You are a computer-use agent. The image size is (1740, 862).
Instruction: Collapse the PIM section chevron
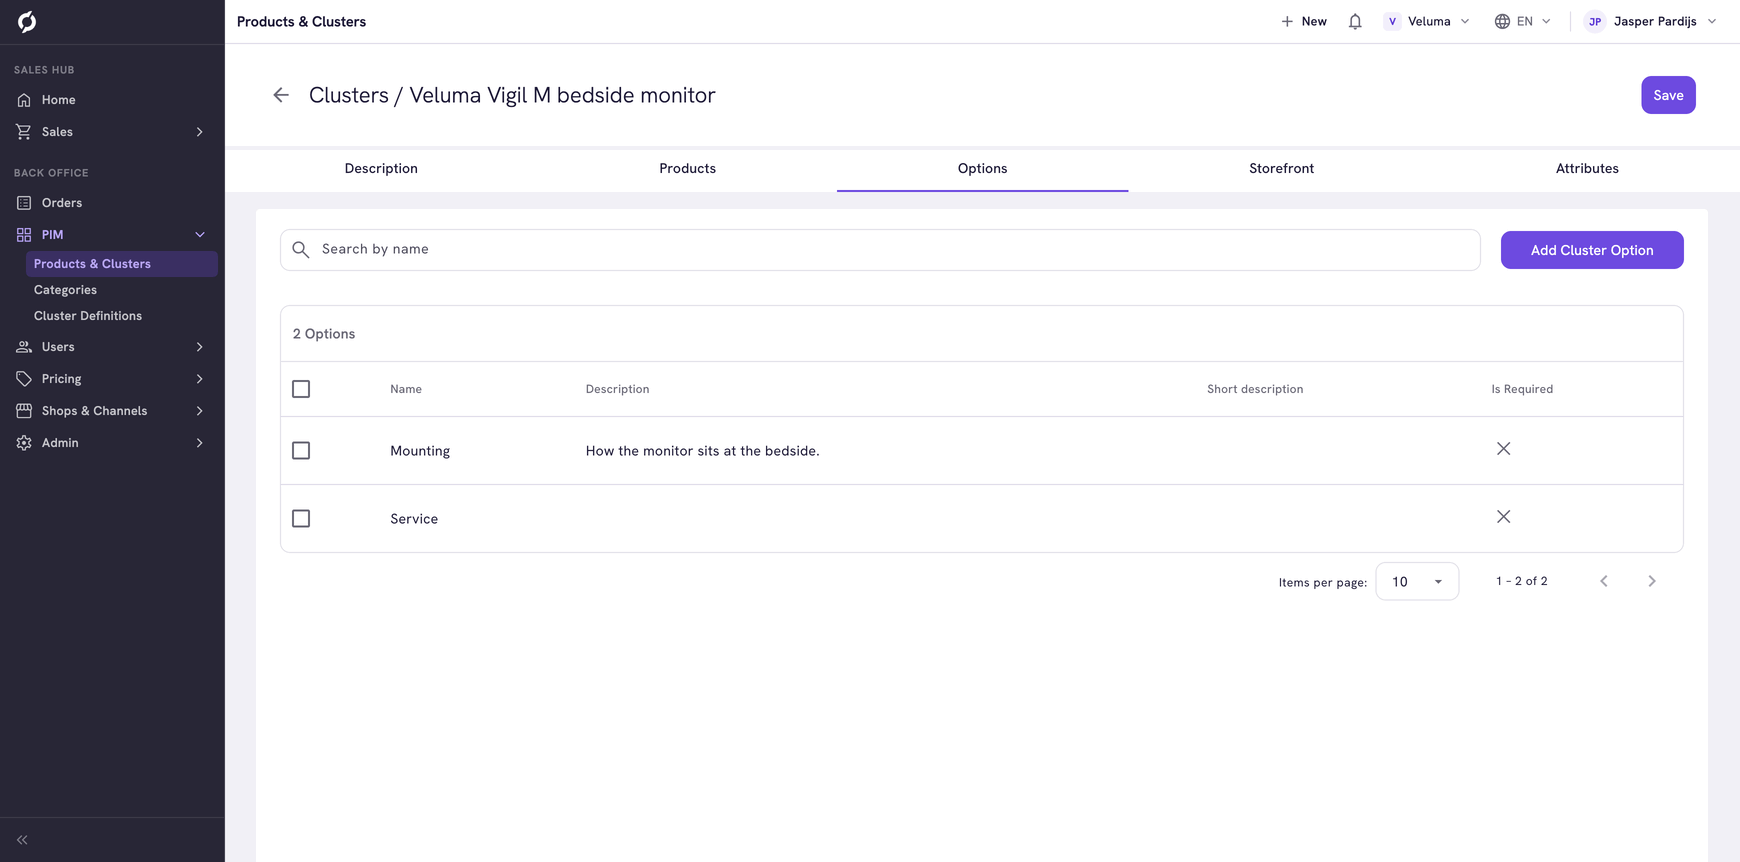pos(200,235)
